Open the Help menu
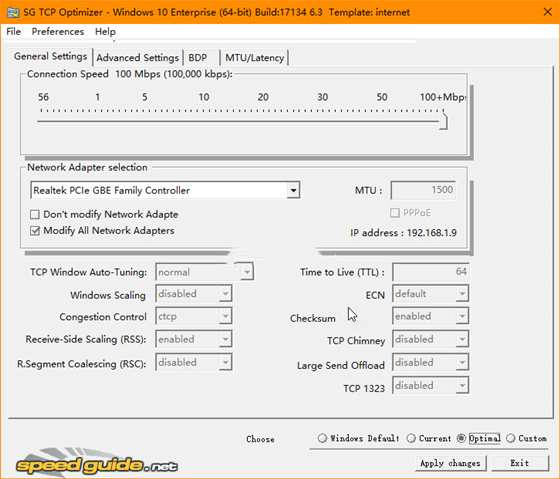The image size is (560, 479). tap(105, 31)
